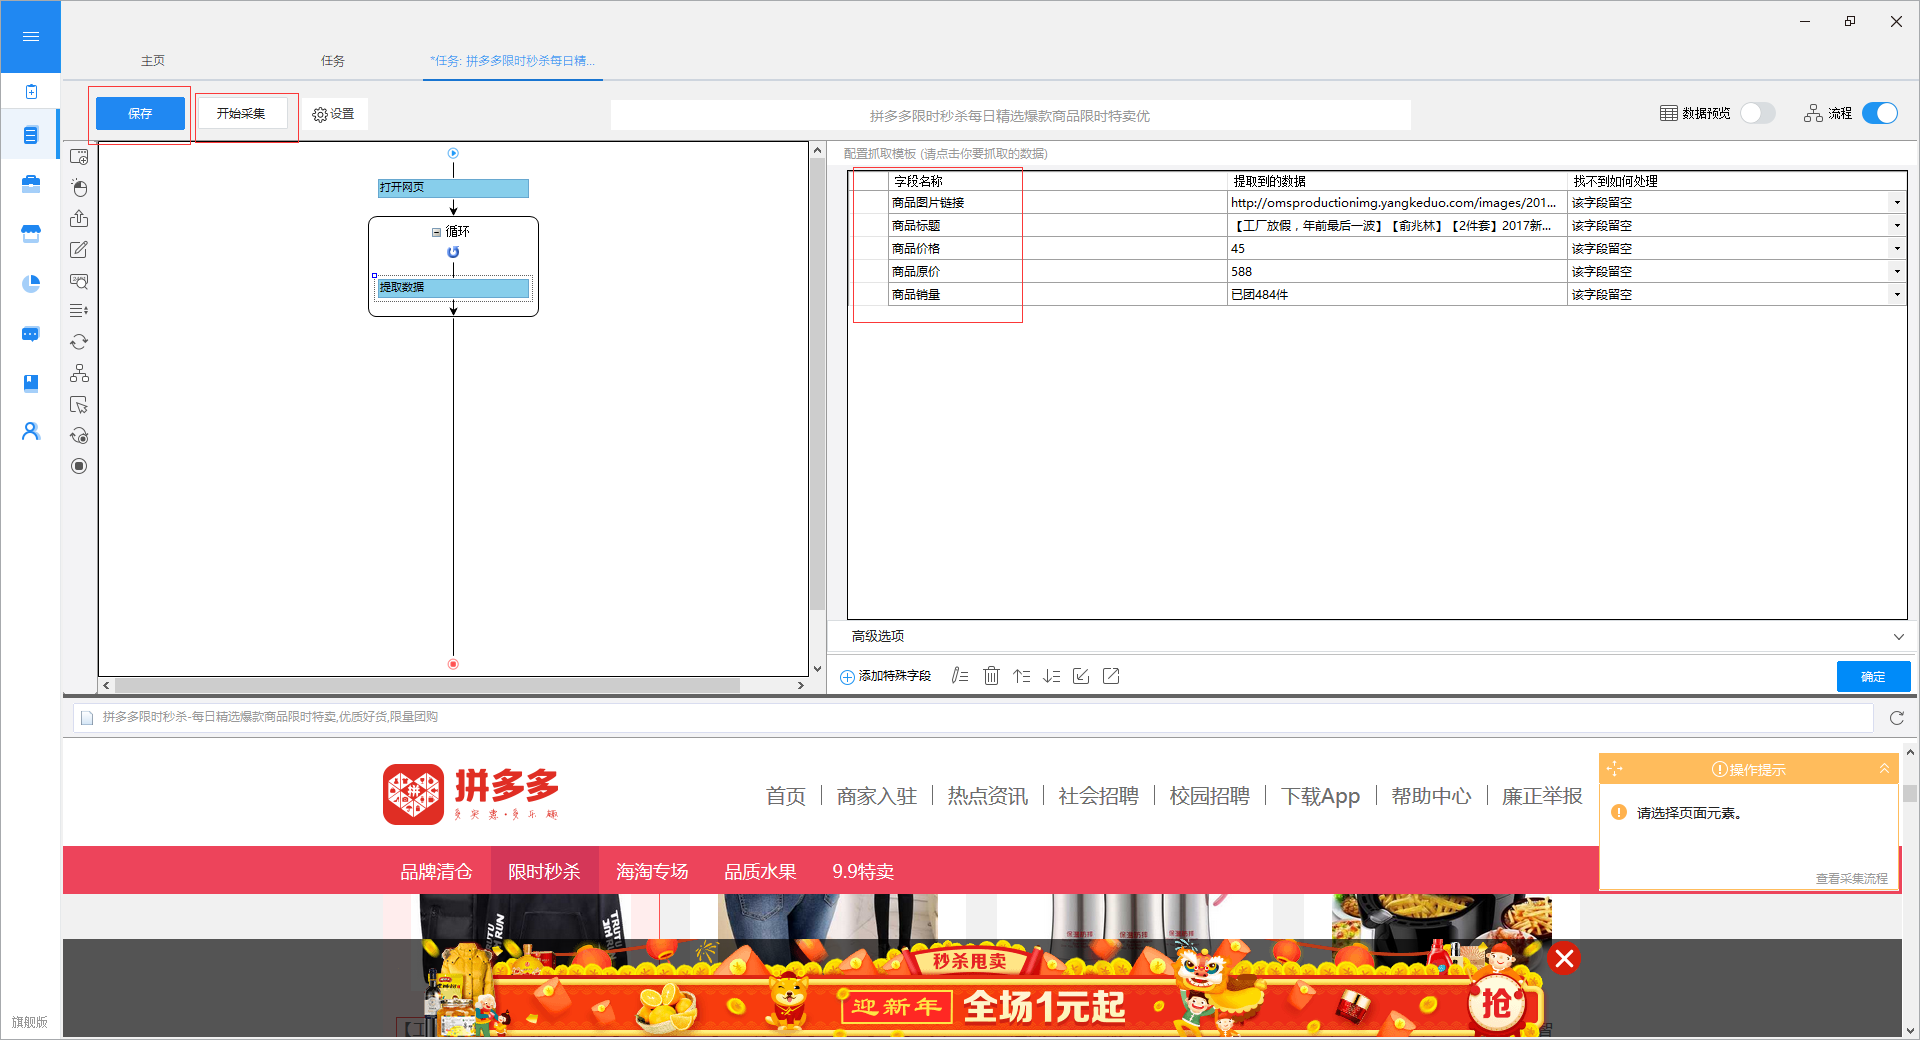
Task: Collapse the operation tips panel chevron
Action: click(x=1884, y=769)
